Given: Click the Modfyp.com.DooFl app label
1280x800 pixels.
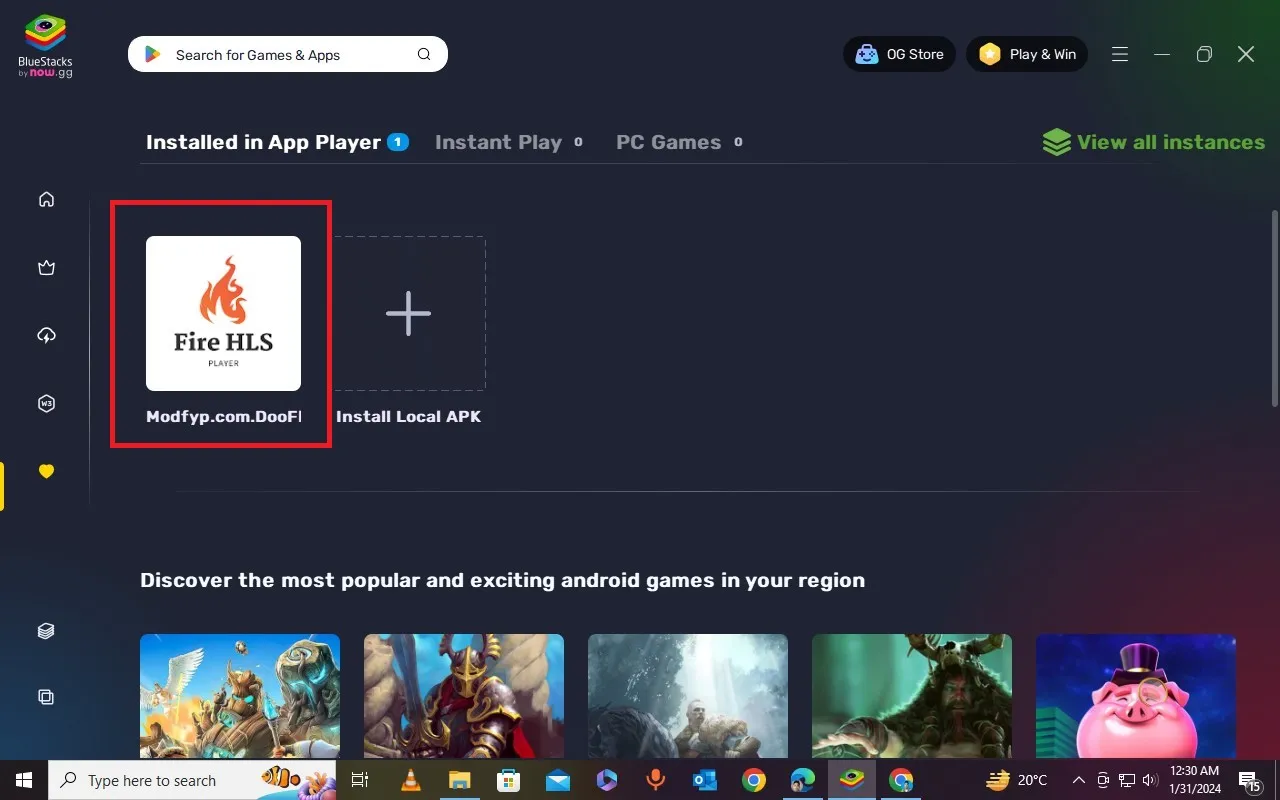Looking at the screenshot, I should tap(223, 416).
